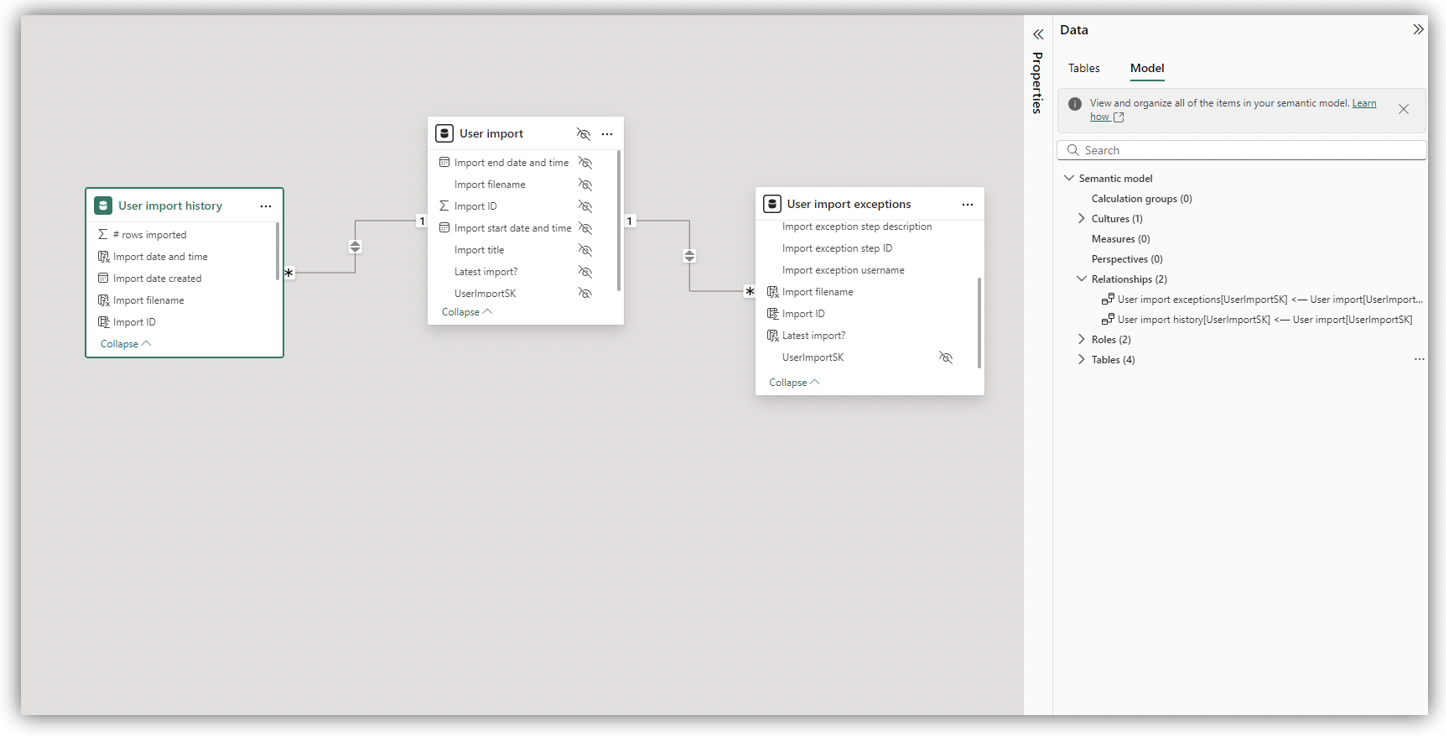The image size is (1446, 736).
Task: Toggle visibility of User import Import ID
Action: [x=586, y=207]
